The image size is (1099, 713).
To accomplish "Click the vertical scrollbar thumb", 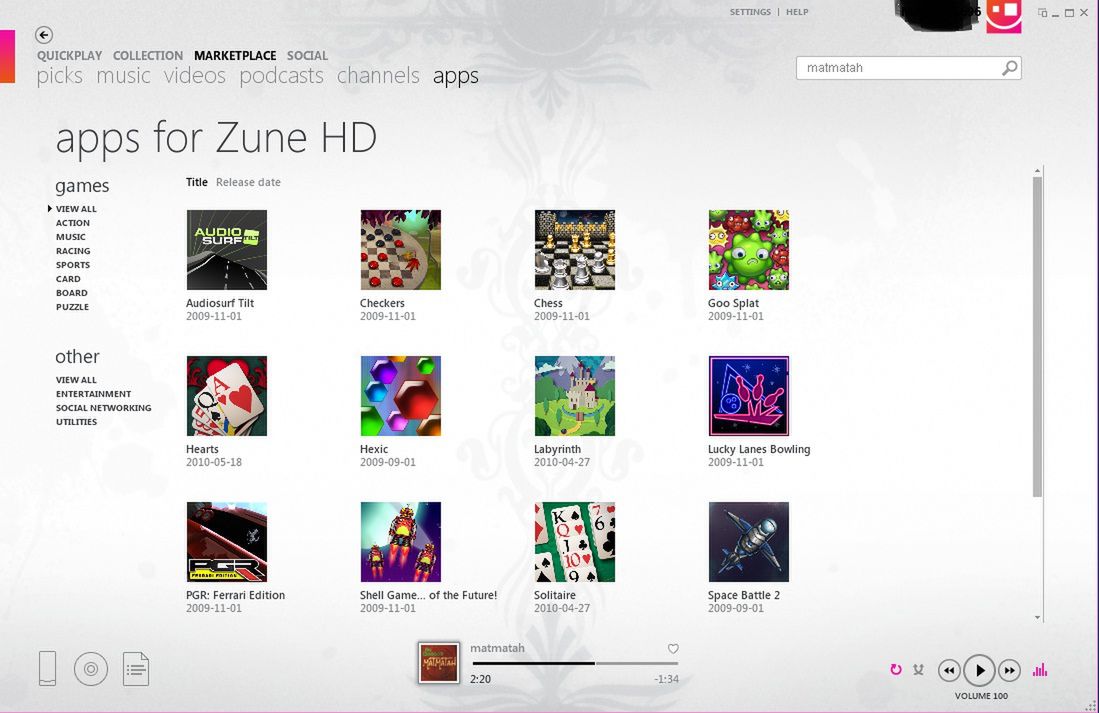I will [1037, 337].
